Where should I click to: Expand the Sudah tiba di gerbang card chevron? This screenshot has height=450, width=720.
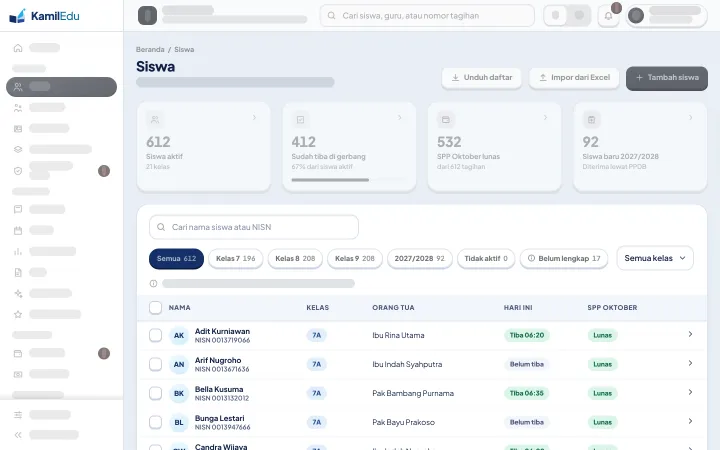pyautogui.click(x=400, y=118)
